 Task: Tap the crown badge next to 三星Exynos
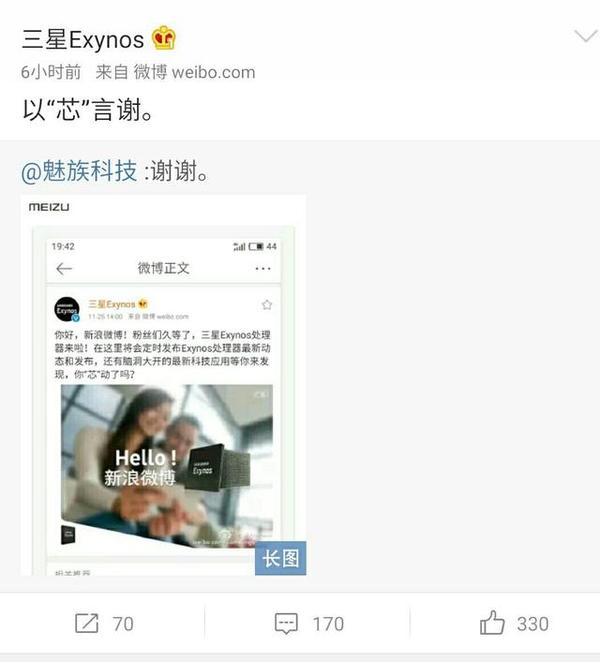pyautogui.click(x=164, y=38)
